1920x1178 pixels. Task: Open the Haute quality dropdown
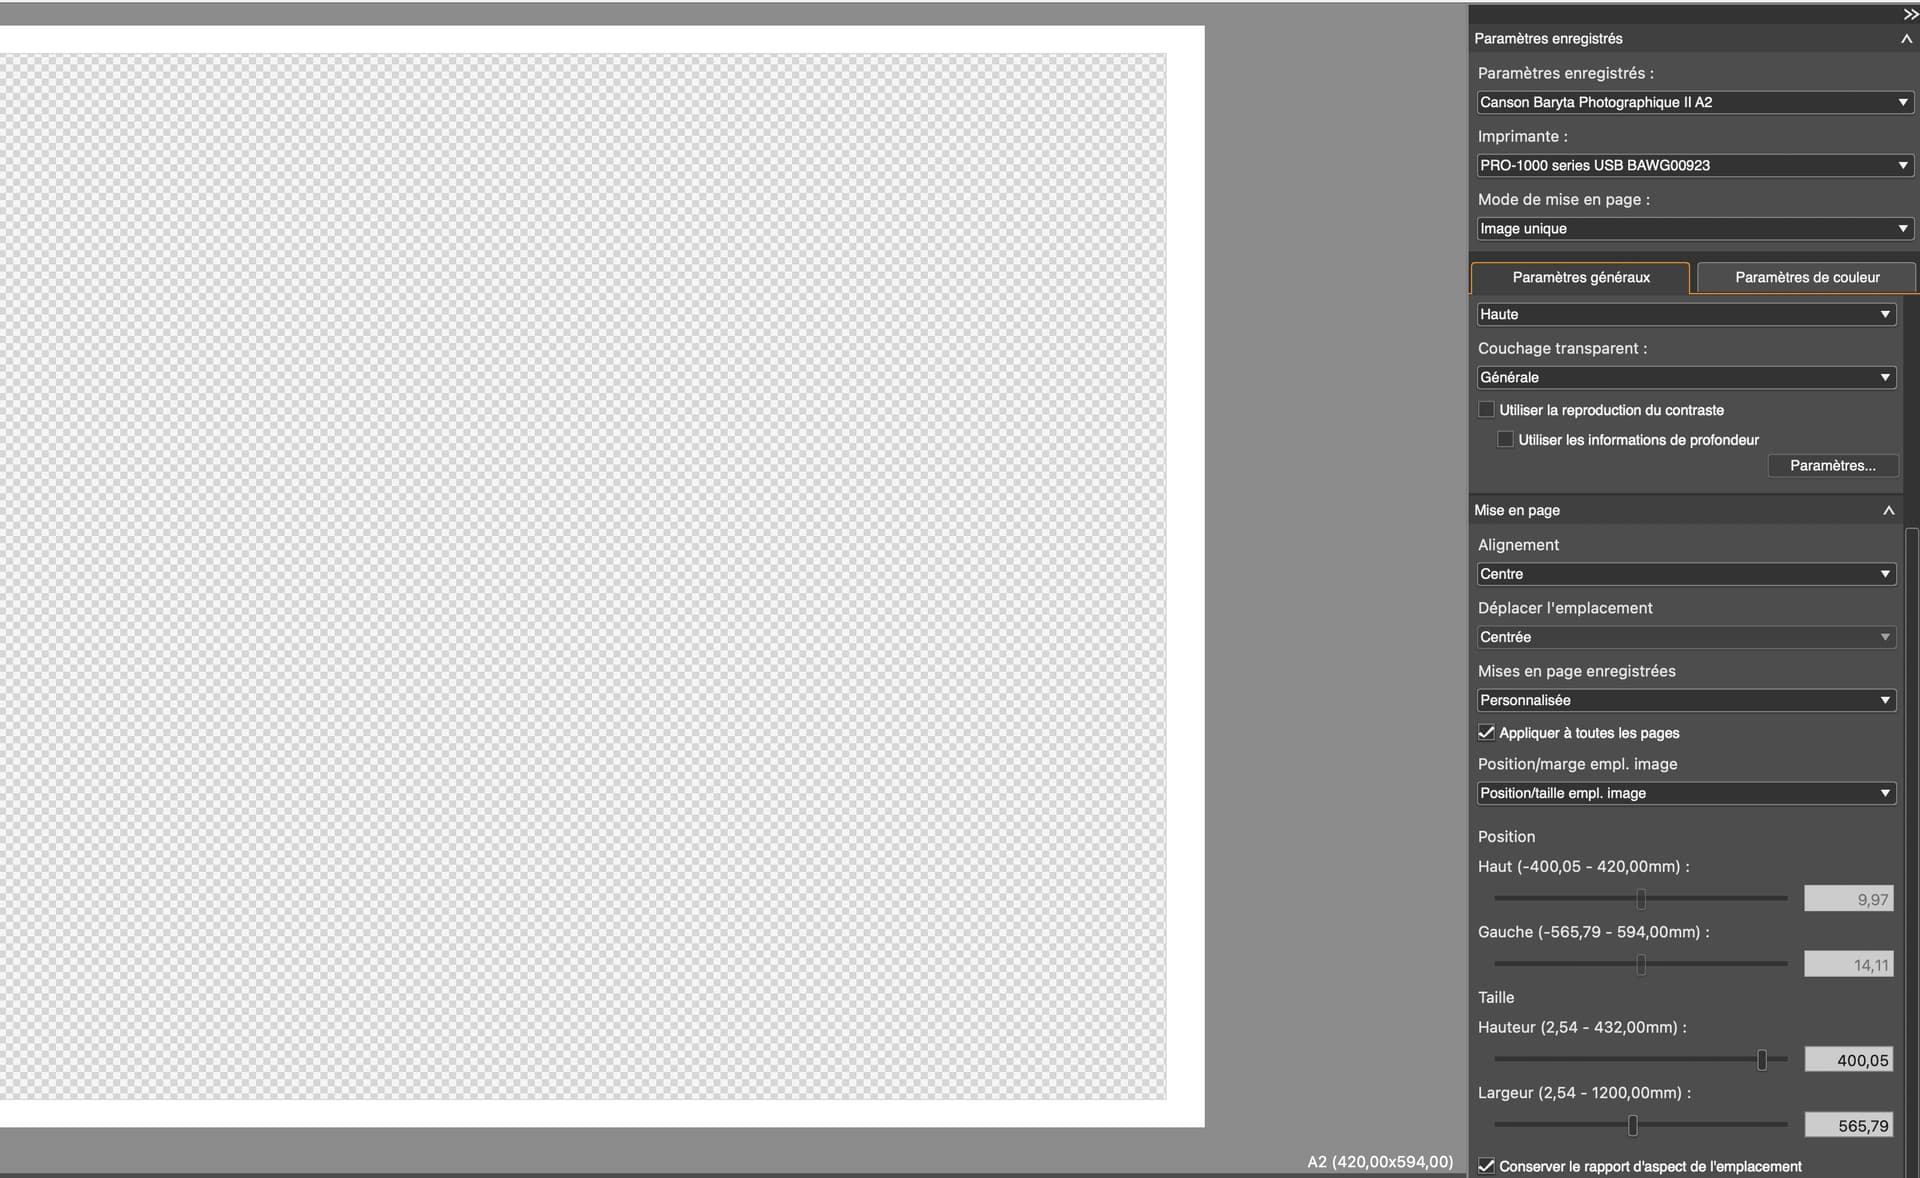pos(1686,315)
